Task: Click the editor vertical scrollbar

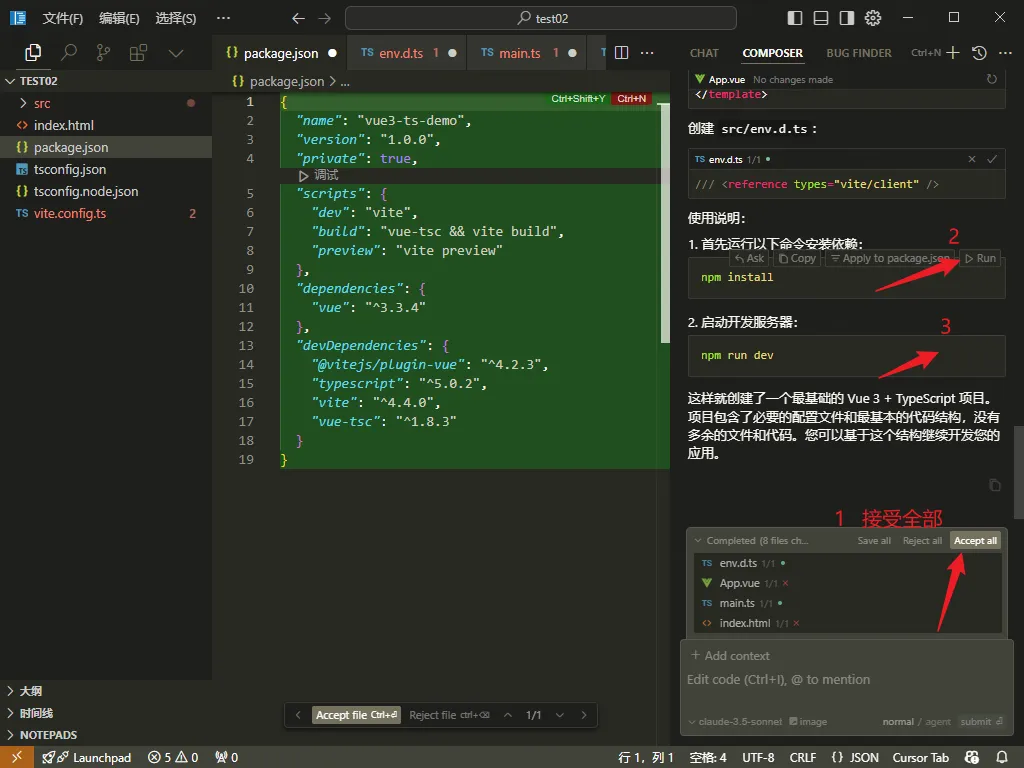Action: [665, 220]
